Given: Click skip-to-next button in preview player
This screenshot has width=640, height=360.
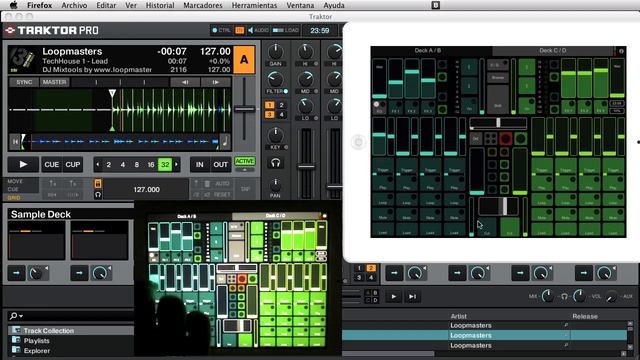Looking at the screenshot, I should pyautogui.click(x=412, y=296).
